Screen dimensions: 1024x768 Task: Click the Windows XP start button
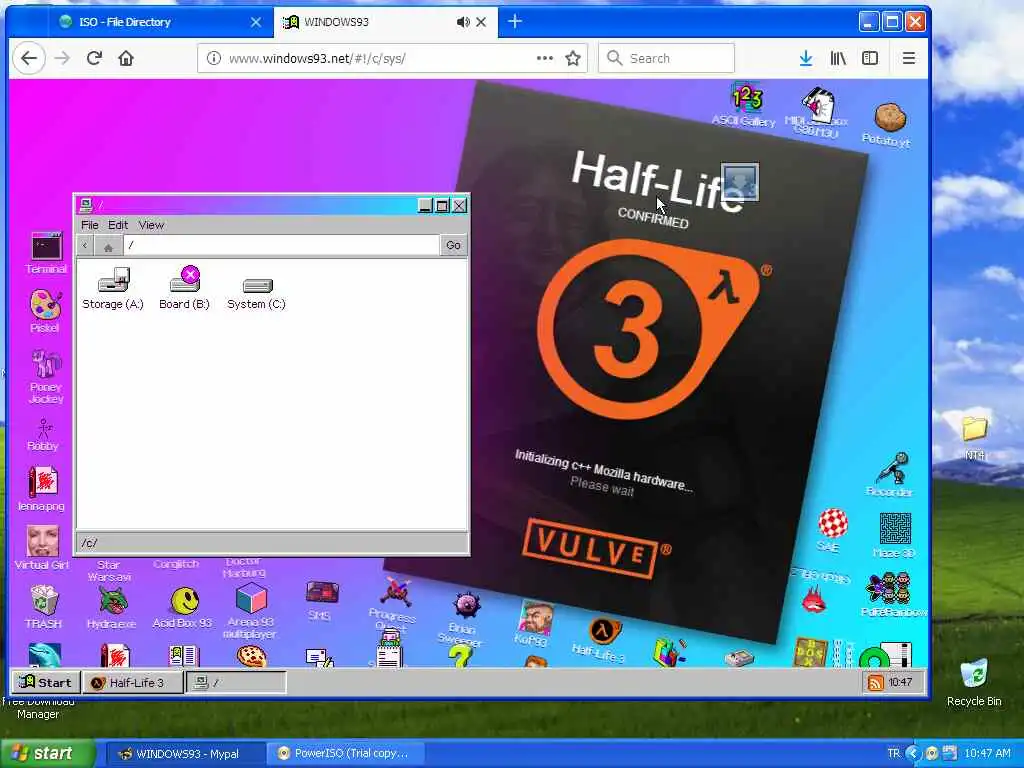[x=48, y=754]
